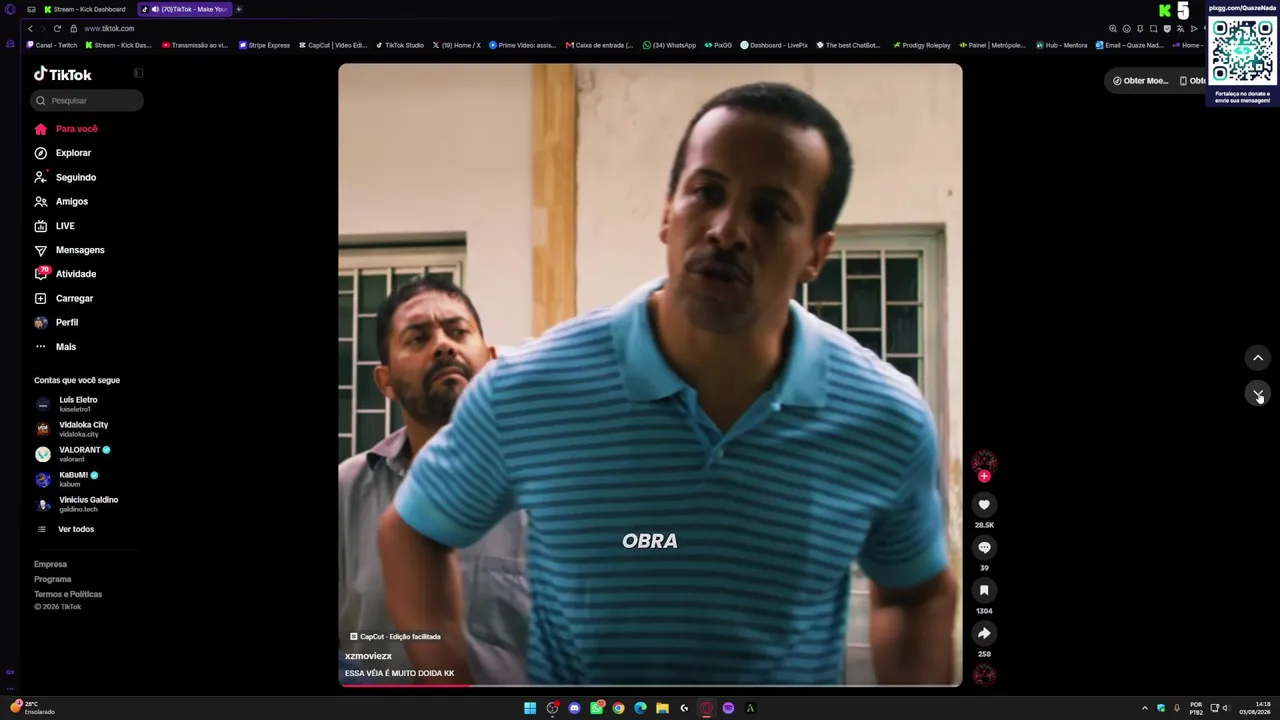Click the TikTok logo
This screenshot has height=720, width=1280.
tap(62, 74)
